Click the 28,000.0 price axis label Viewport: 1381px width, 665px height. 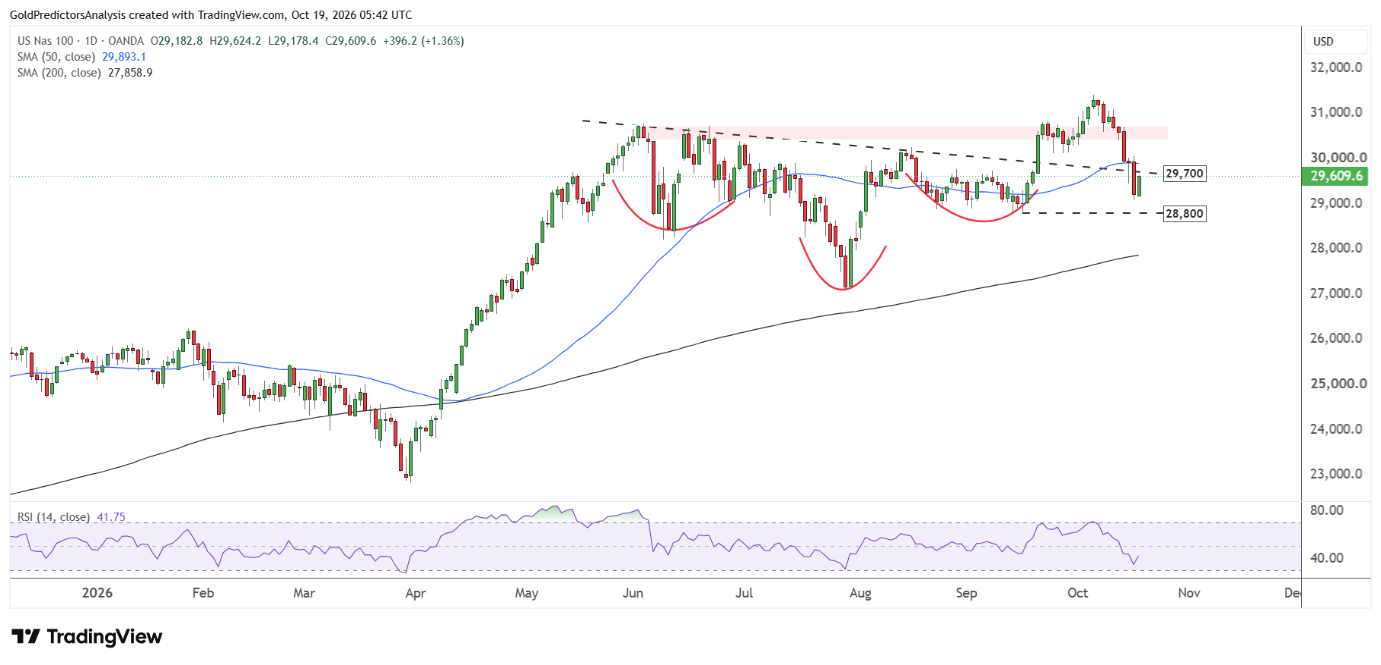tap(1337, 248)
